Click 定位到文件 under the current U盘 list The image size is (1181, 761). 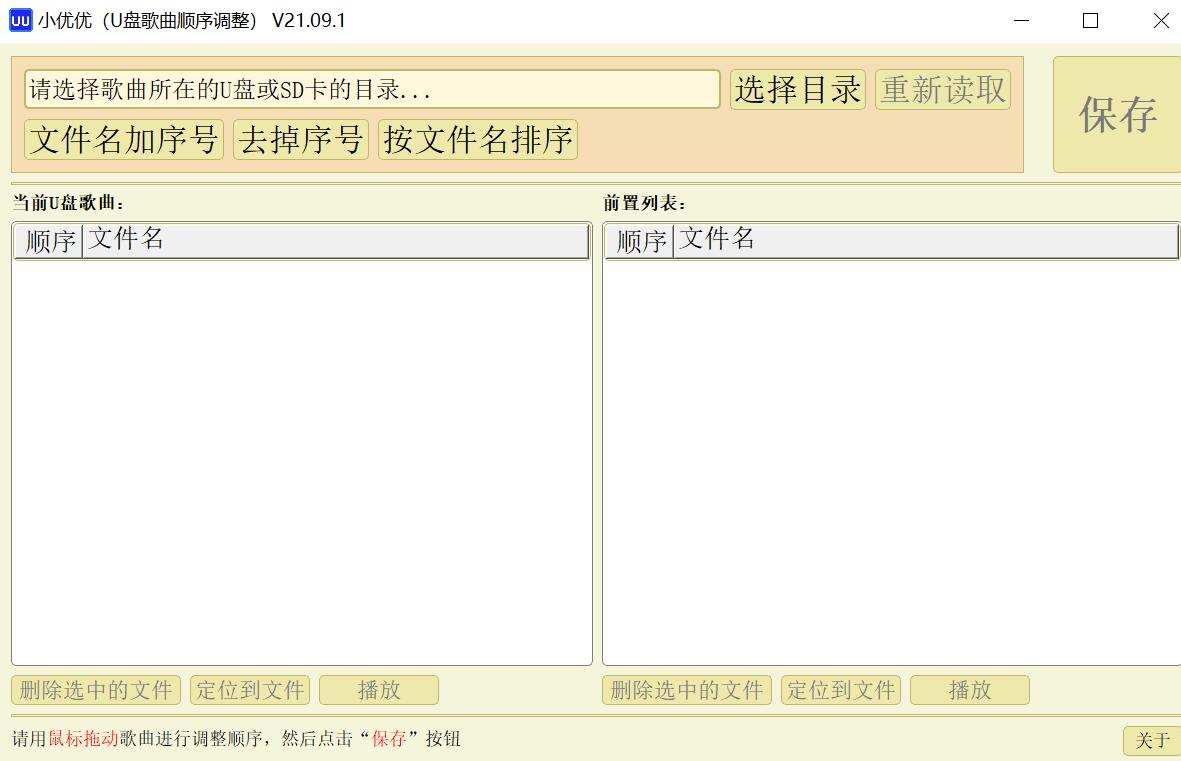pos(250,690)
